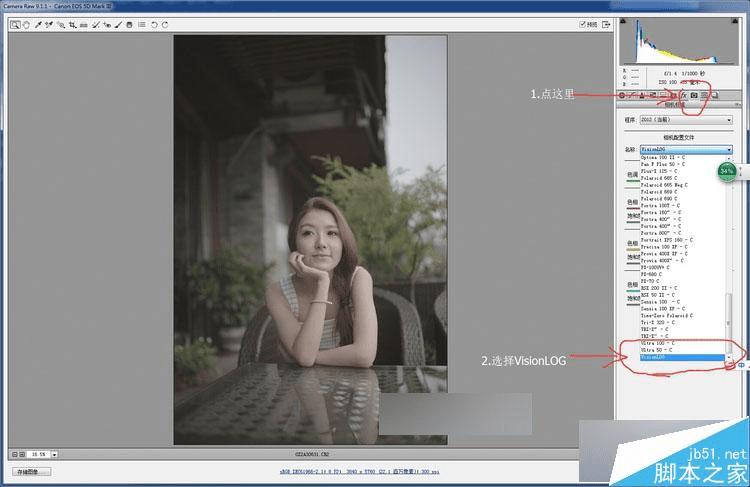Open the camera profile name dropdown
Image resolution: width=750 pixels, height=487 pixels.
click(x=686, y=149)
